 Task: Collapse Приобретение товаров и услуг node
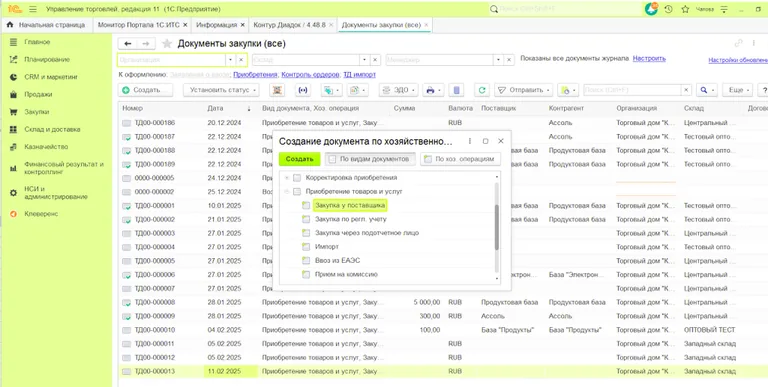point(287,192)
